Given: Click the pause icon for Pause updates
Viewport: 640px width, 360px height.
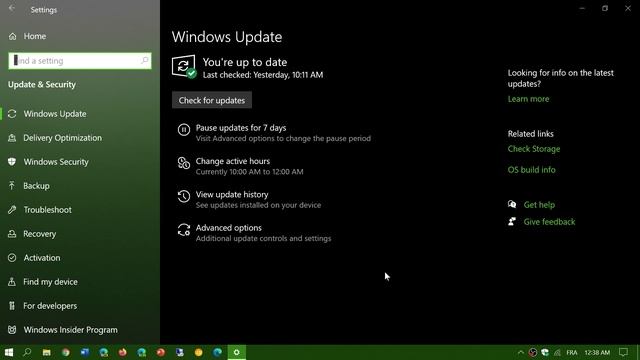Looking at the screenshot, I should point(184,130).
